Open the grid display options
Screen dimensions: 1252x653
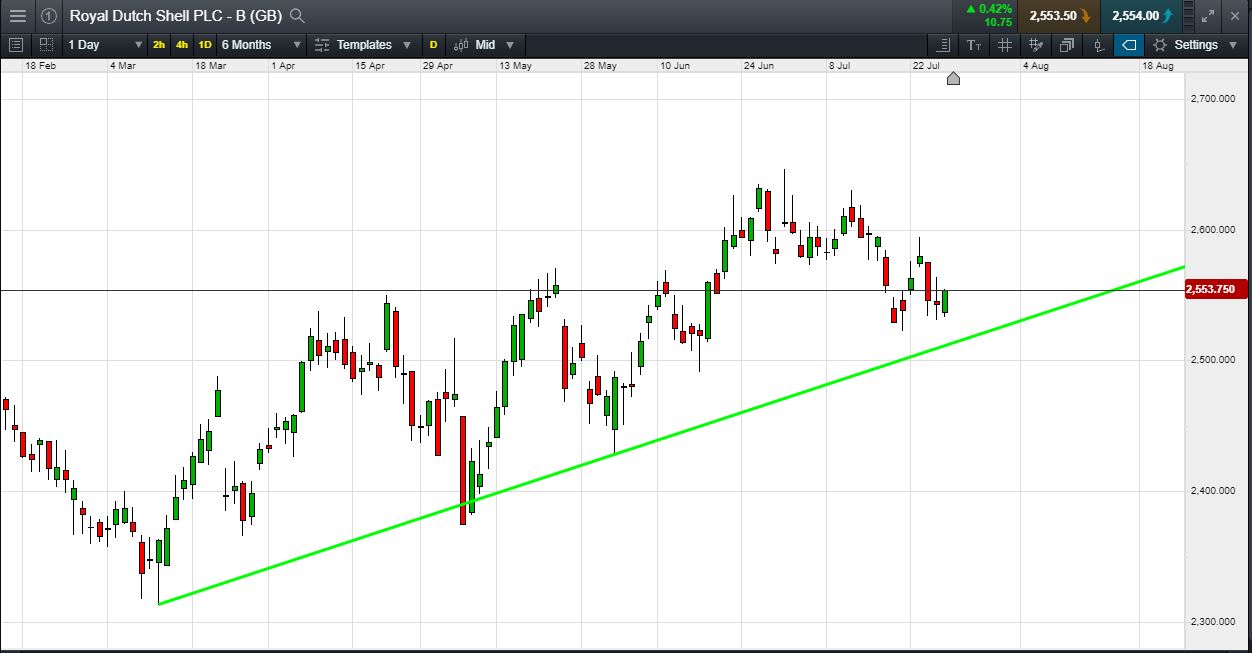click(1004, 45)
